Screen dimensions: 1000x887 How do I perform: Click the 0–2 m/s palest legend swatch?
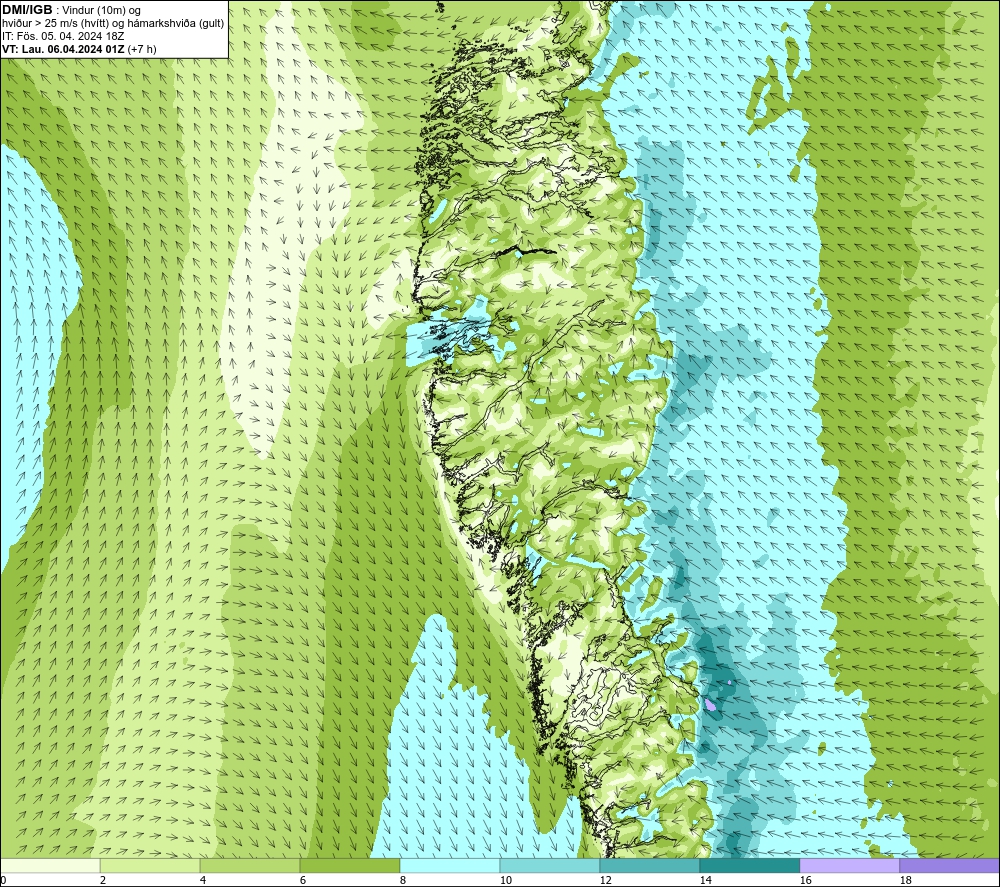click(x=50, y=865)
